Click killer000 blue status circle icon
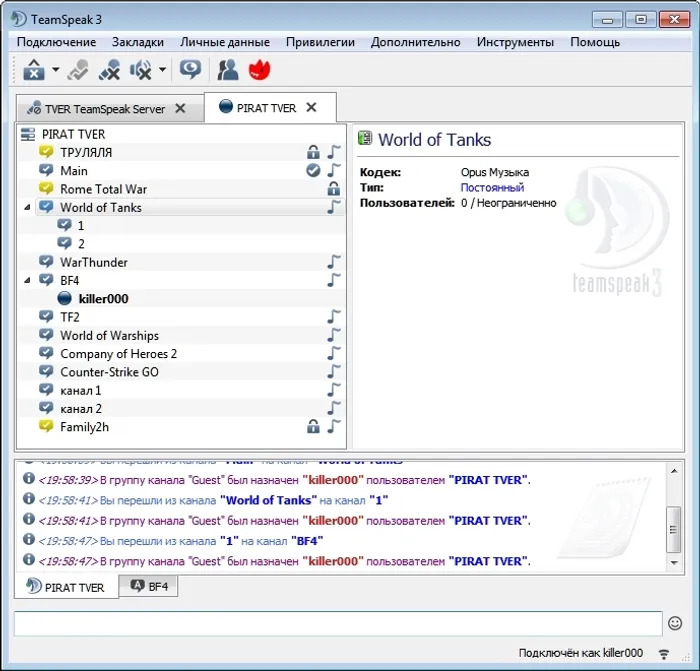The image size is (700, 671). 64,299
